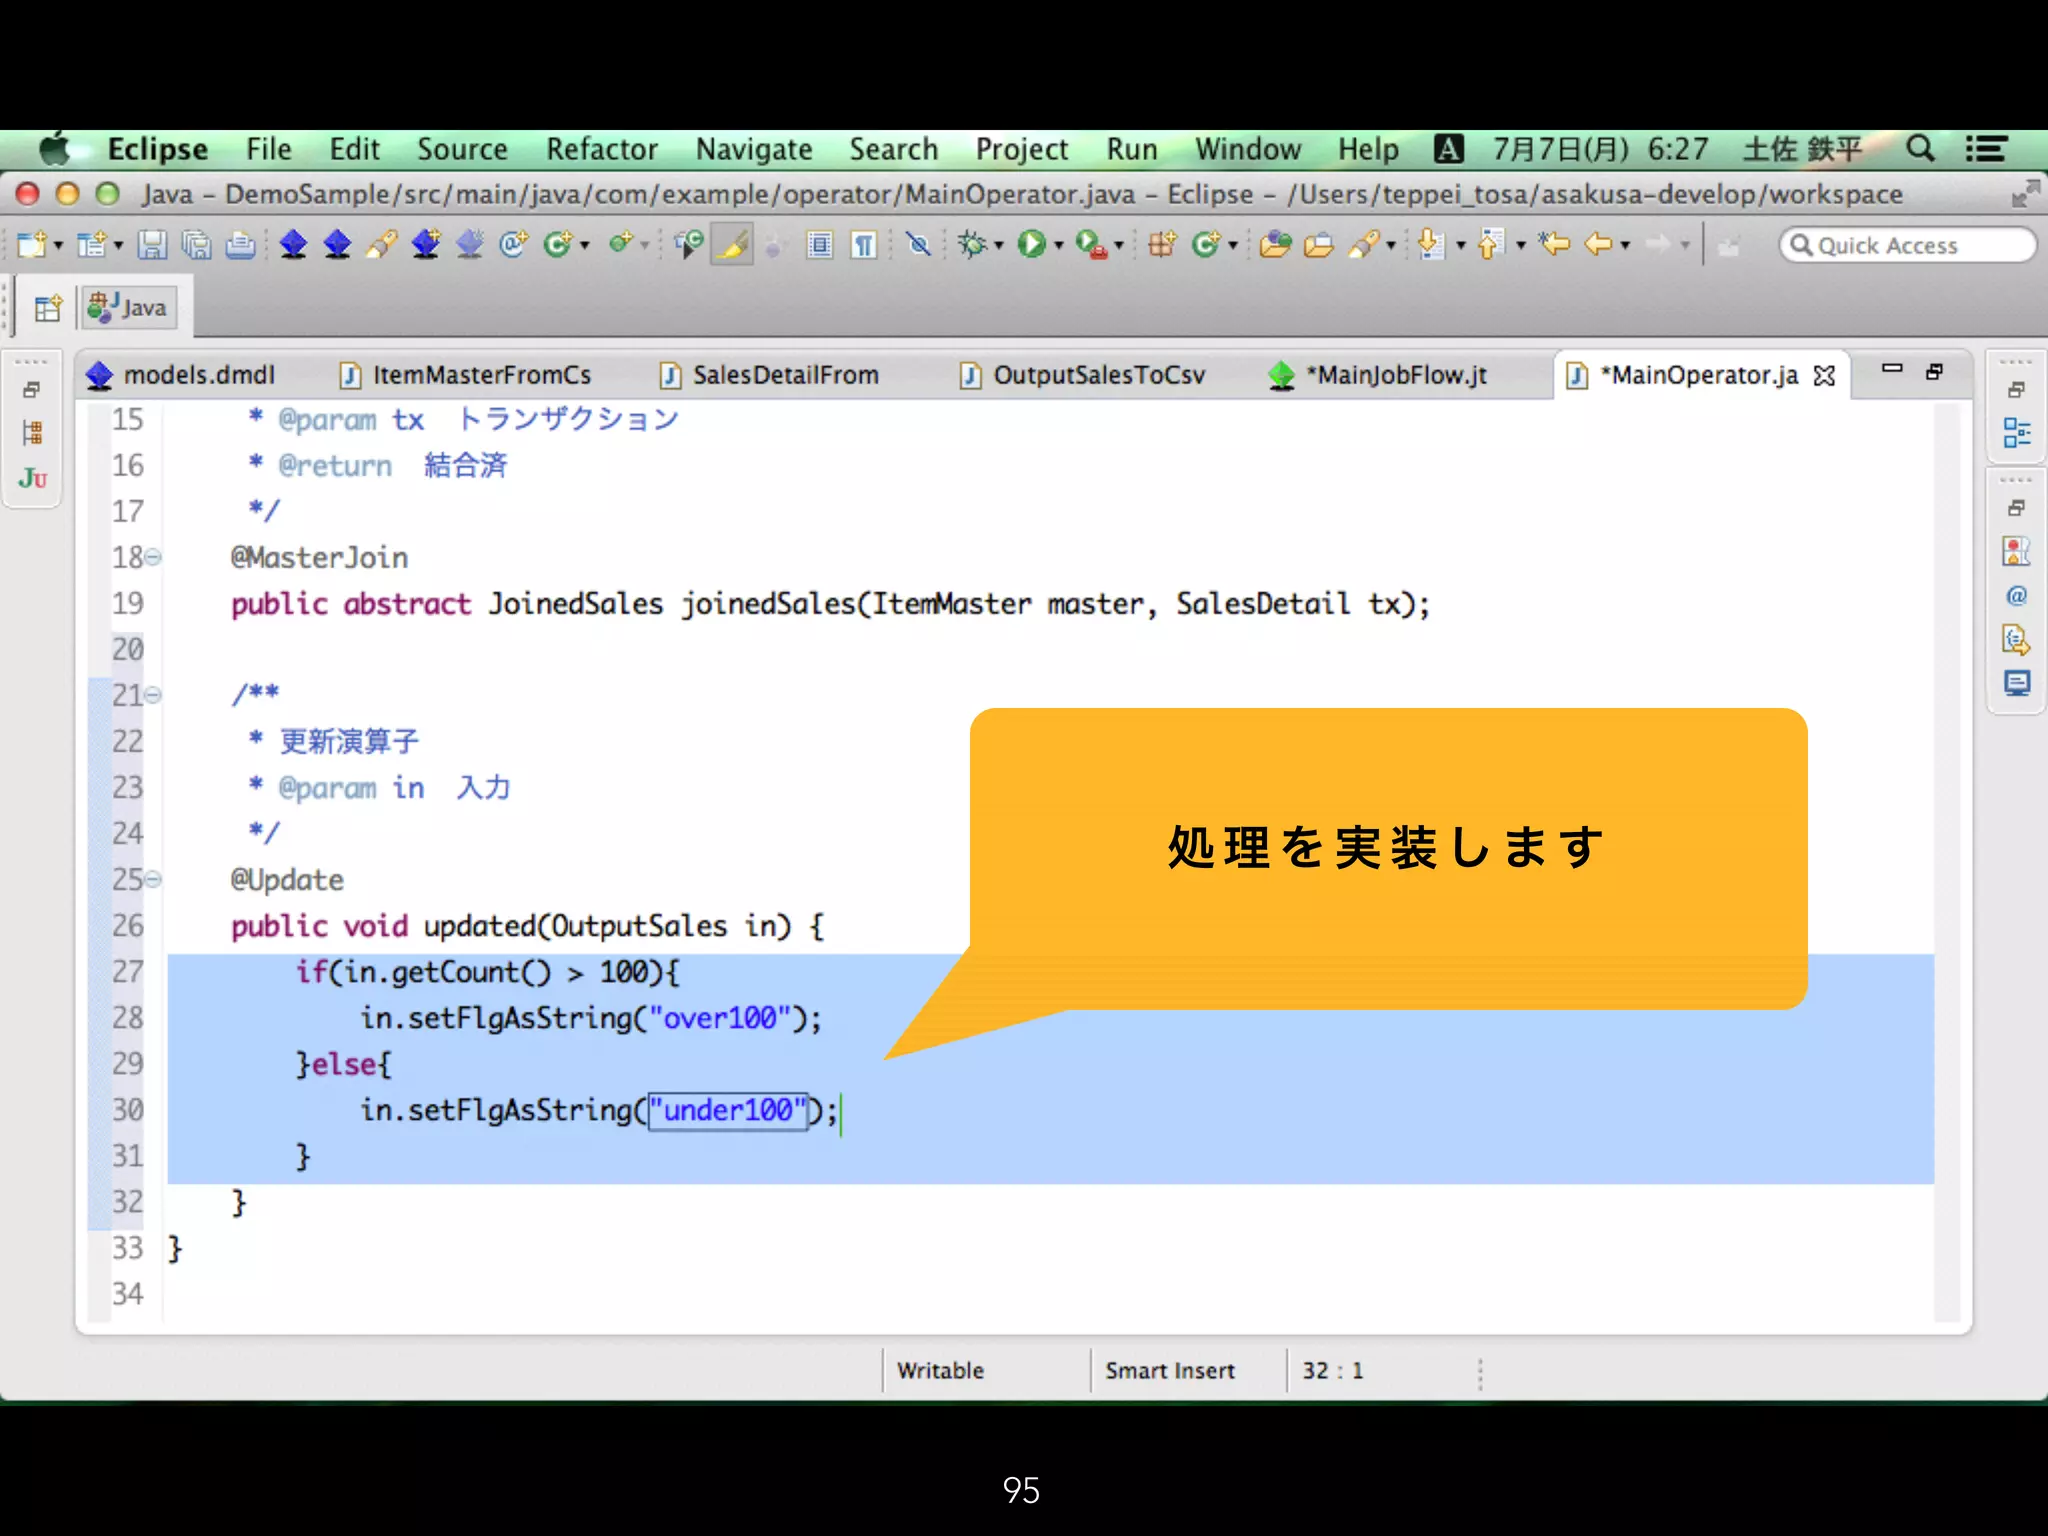Switch to the models.dmdl tab

click(x=198, y=375)
